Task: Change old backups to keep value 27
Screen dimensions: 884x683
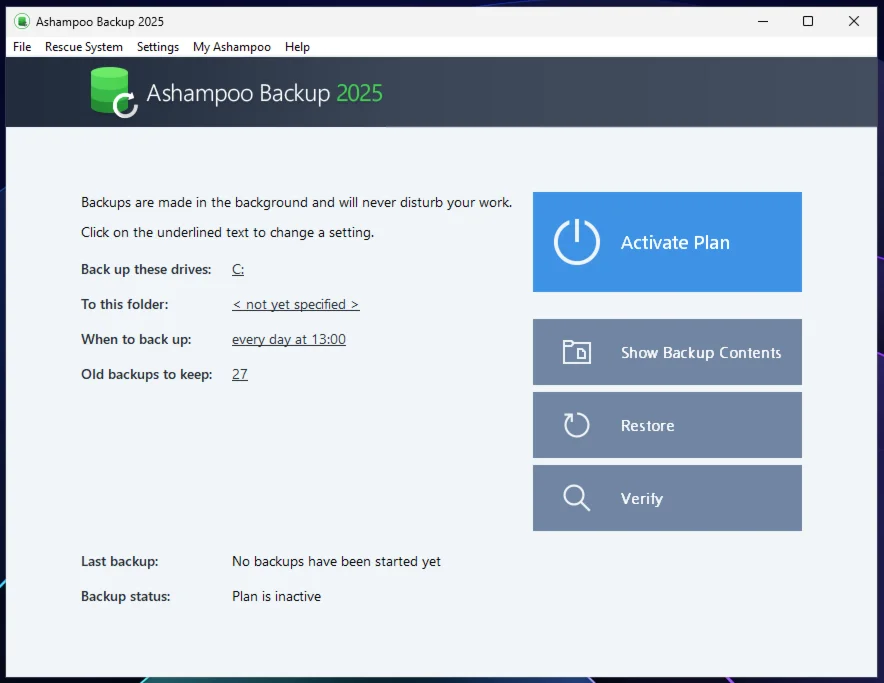Action: tap(240, 375)
